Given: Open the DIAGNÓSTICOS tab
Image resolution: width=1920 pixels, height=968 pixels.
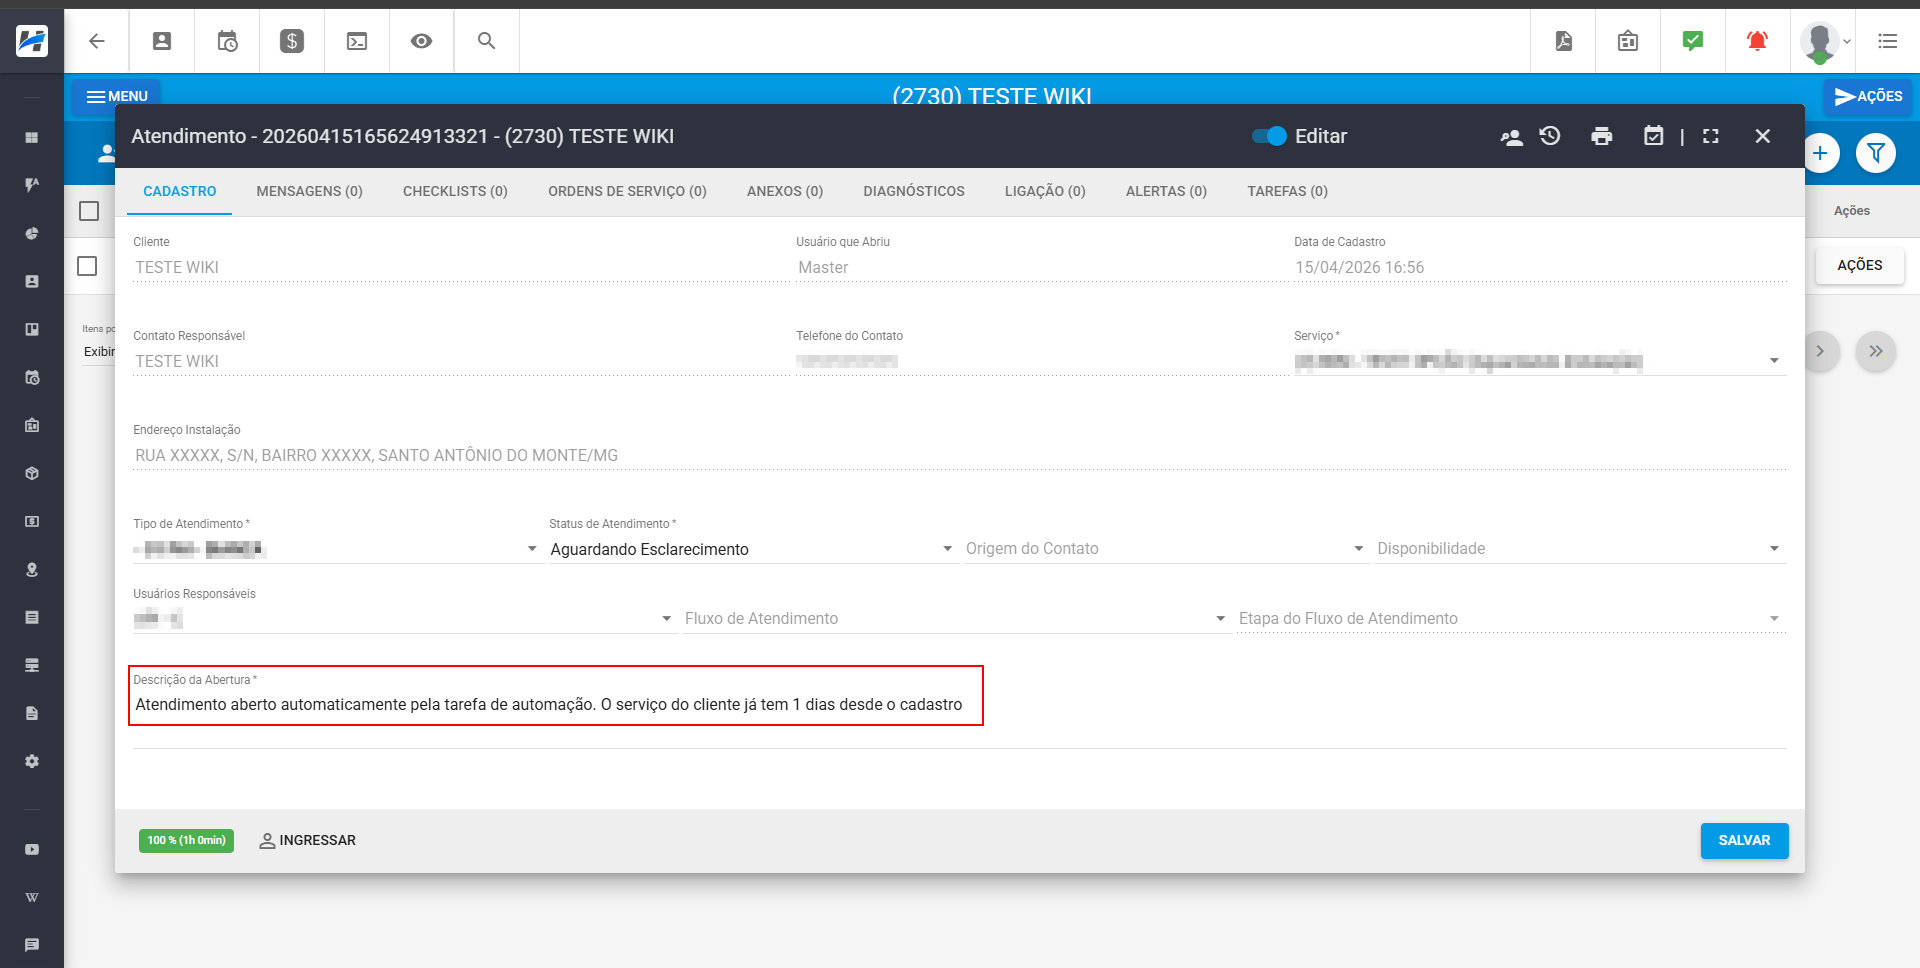Looking at the screenshot, I should [914, 191].
